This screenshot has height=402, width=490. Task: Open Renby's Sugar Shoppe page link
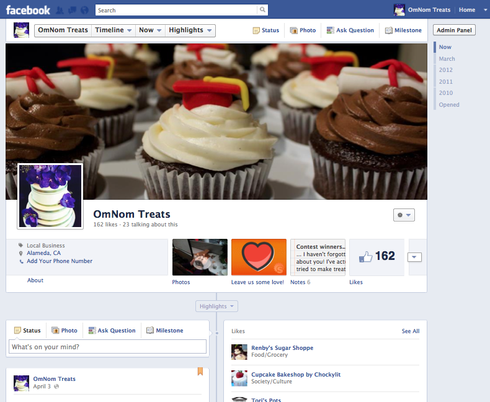click(x=282, y=348)
